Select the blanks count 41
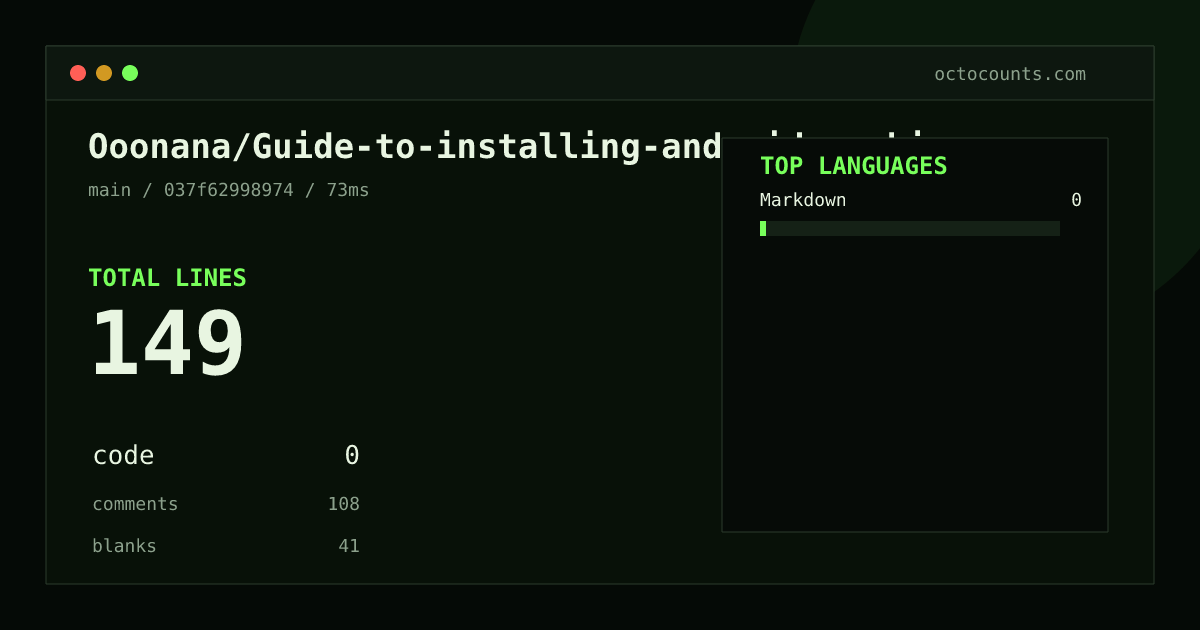This screenshot has width=1200, height=630. tap(349, 546)
